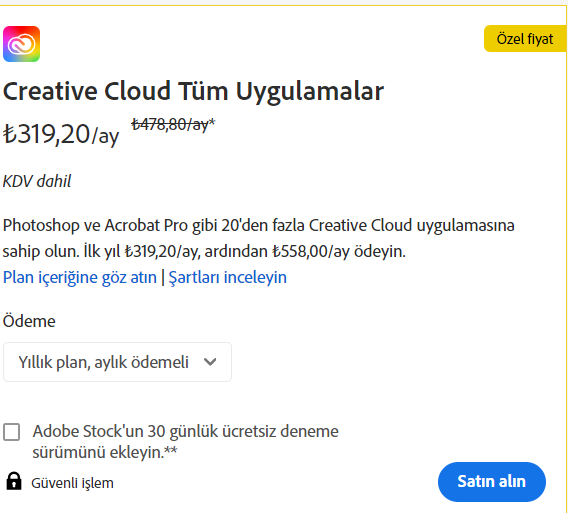The image size is (568, 513).
Task: Click the Photoshop ve Acrobat Pro description text
Action: pyautogui.click(x=259, y=238)
